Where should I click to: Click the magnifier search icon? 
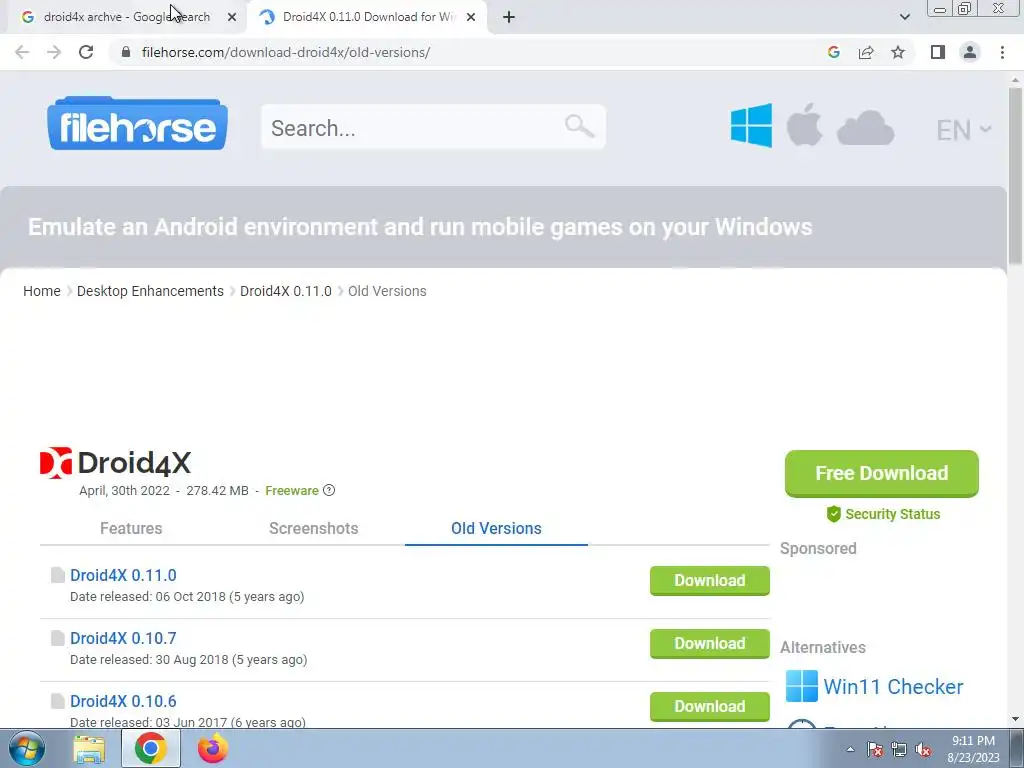(x=579, y=126)
